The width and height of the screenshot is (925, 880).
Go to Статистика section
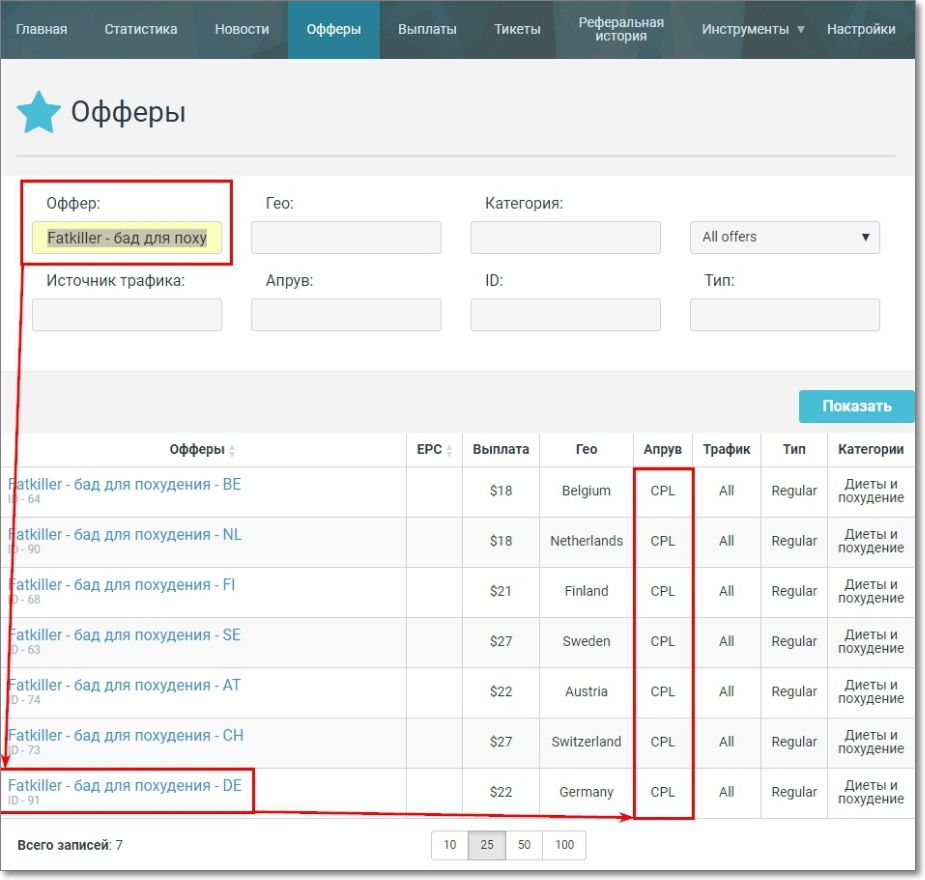[x=140, y=29]
